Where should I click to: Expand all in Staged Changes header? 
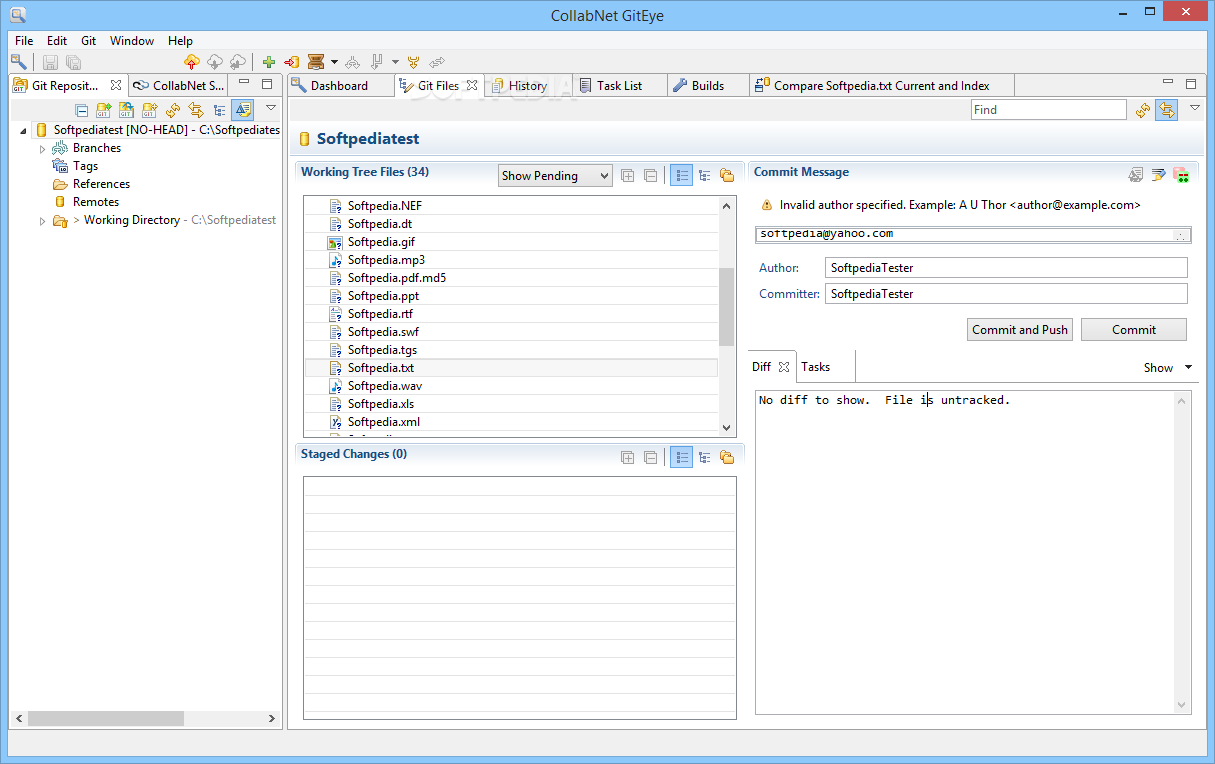pyautogui.click(x=628, y=458)
